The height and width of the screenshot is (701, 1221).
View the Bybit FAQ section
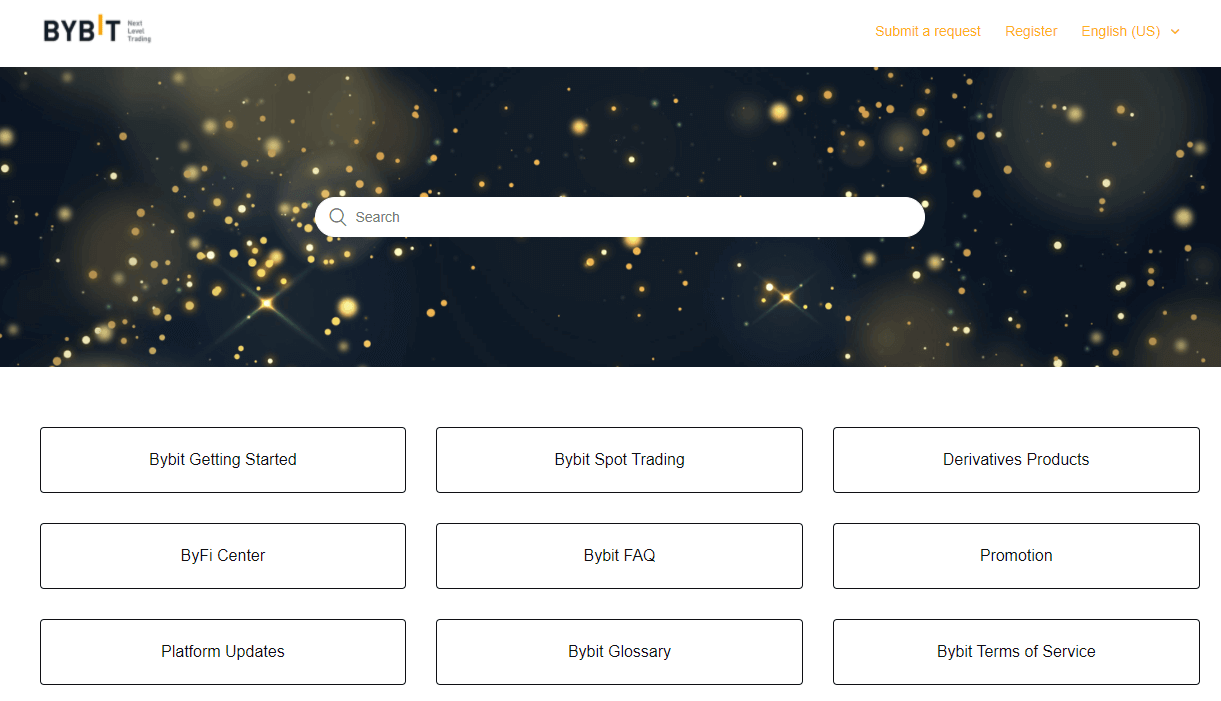[619, 556]
